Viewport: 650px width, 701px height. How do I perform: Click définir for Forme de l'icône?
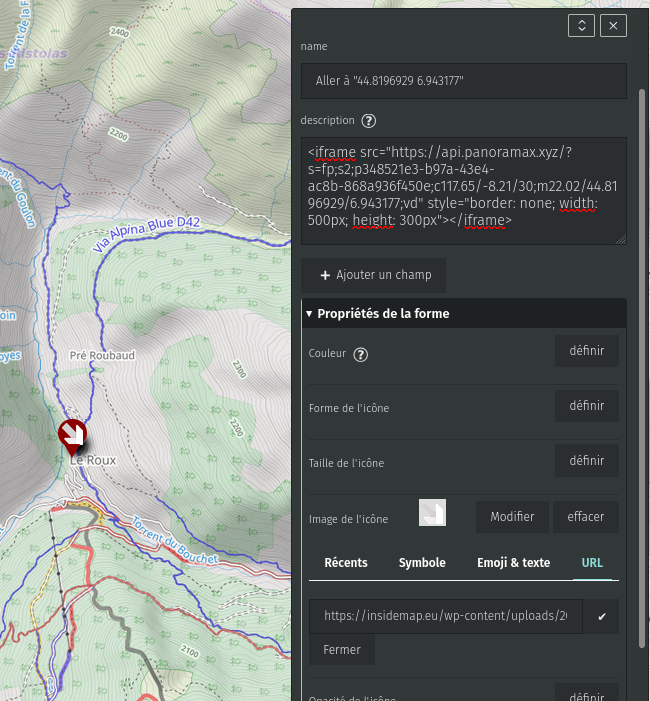coord(587,406)
